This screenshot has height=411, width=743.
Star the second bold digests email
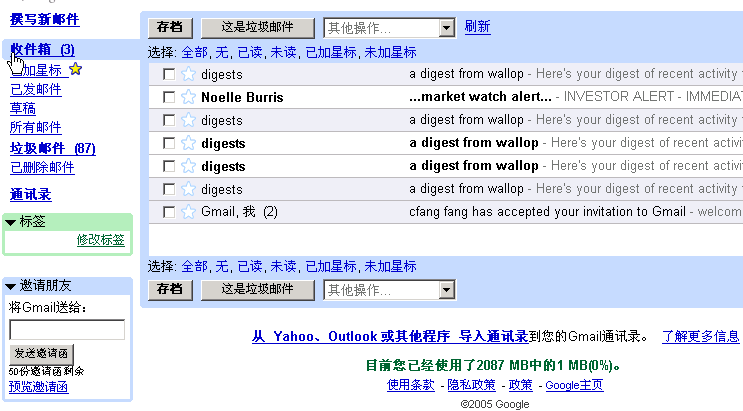[188, 166]
